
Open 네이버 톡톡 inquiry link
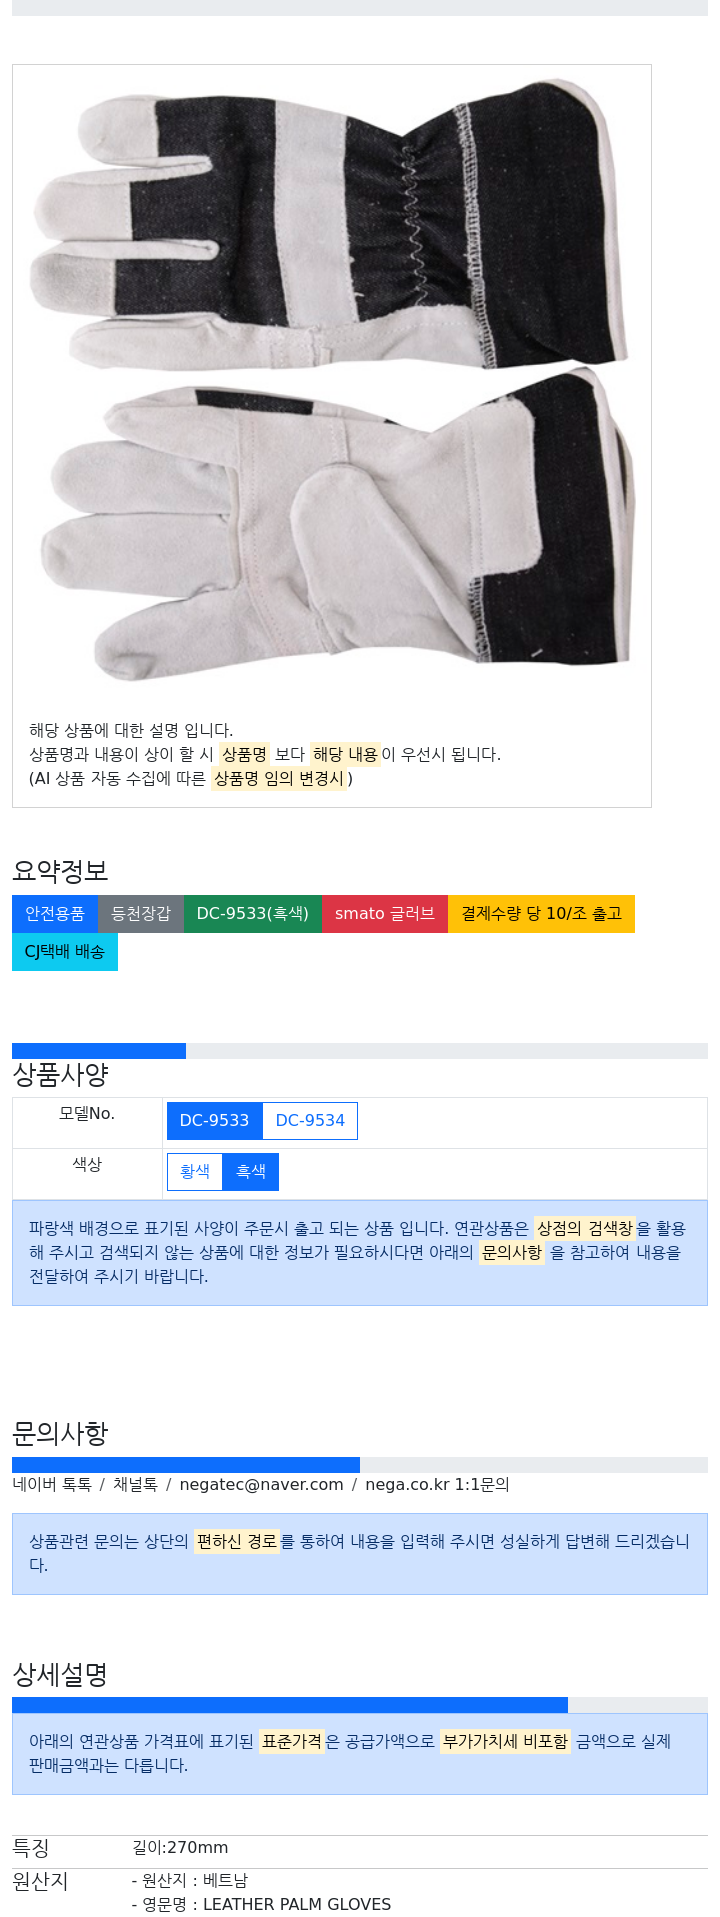click(x=52, y=1484)
